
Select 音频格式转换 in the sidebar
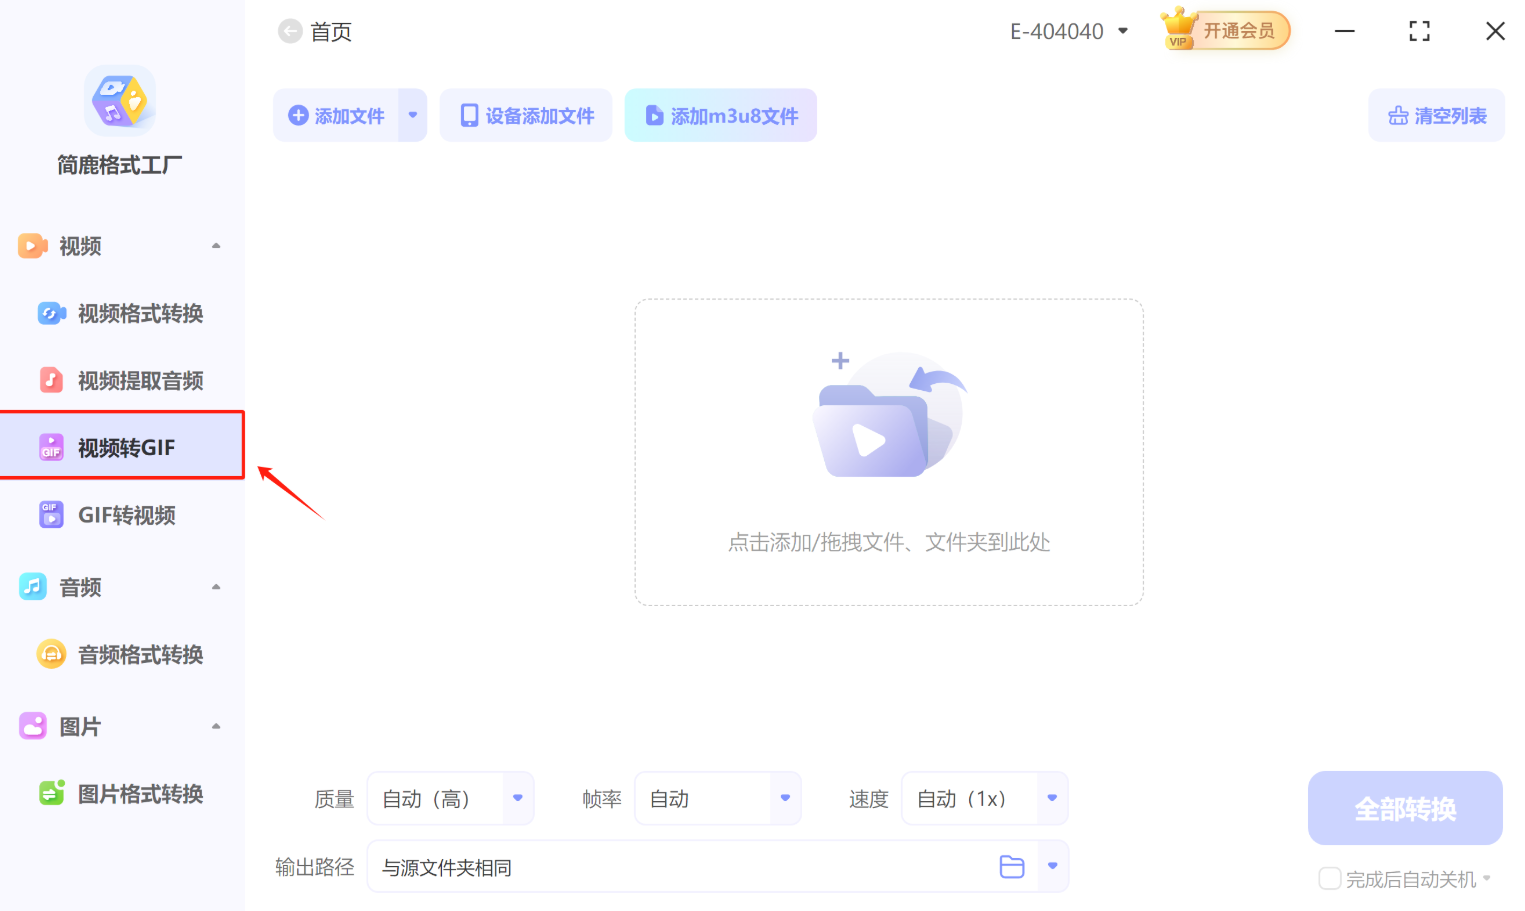pyautogui.click(x=122, y=654)
